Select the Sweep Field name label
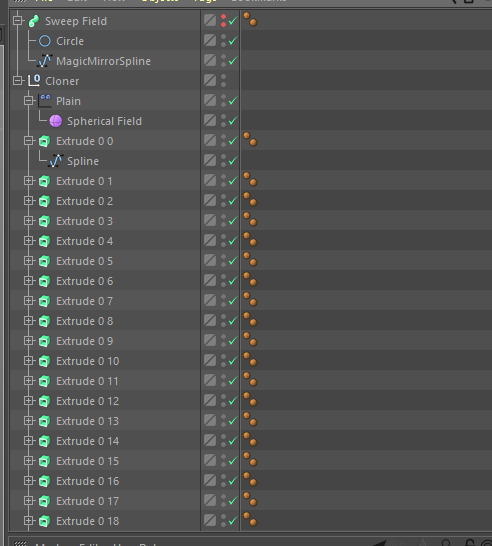 [76, 21]
